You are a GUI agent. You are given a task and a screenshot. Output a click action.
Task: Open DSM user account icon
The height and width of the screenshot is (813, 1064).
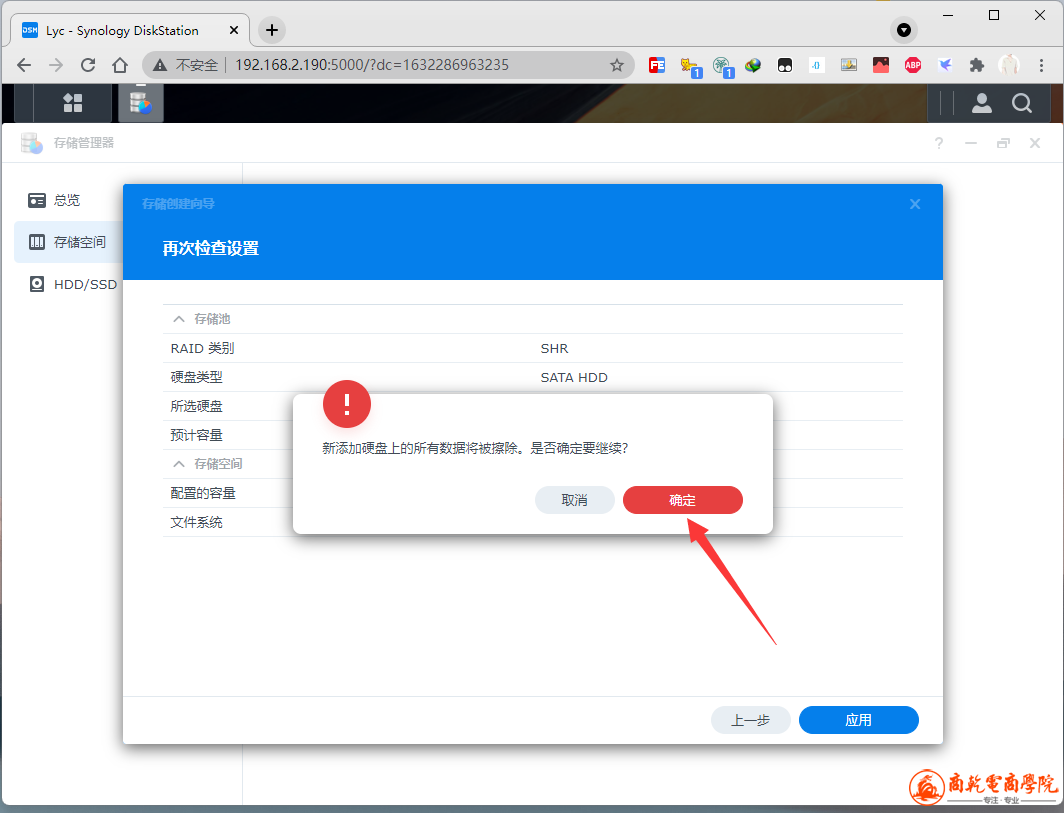click(982, 103)
